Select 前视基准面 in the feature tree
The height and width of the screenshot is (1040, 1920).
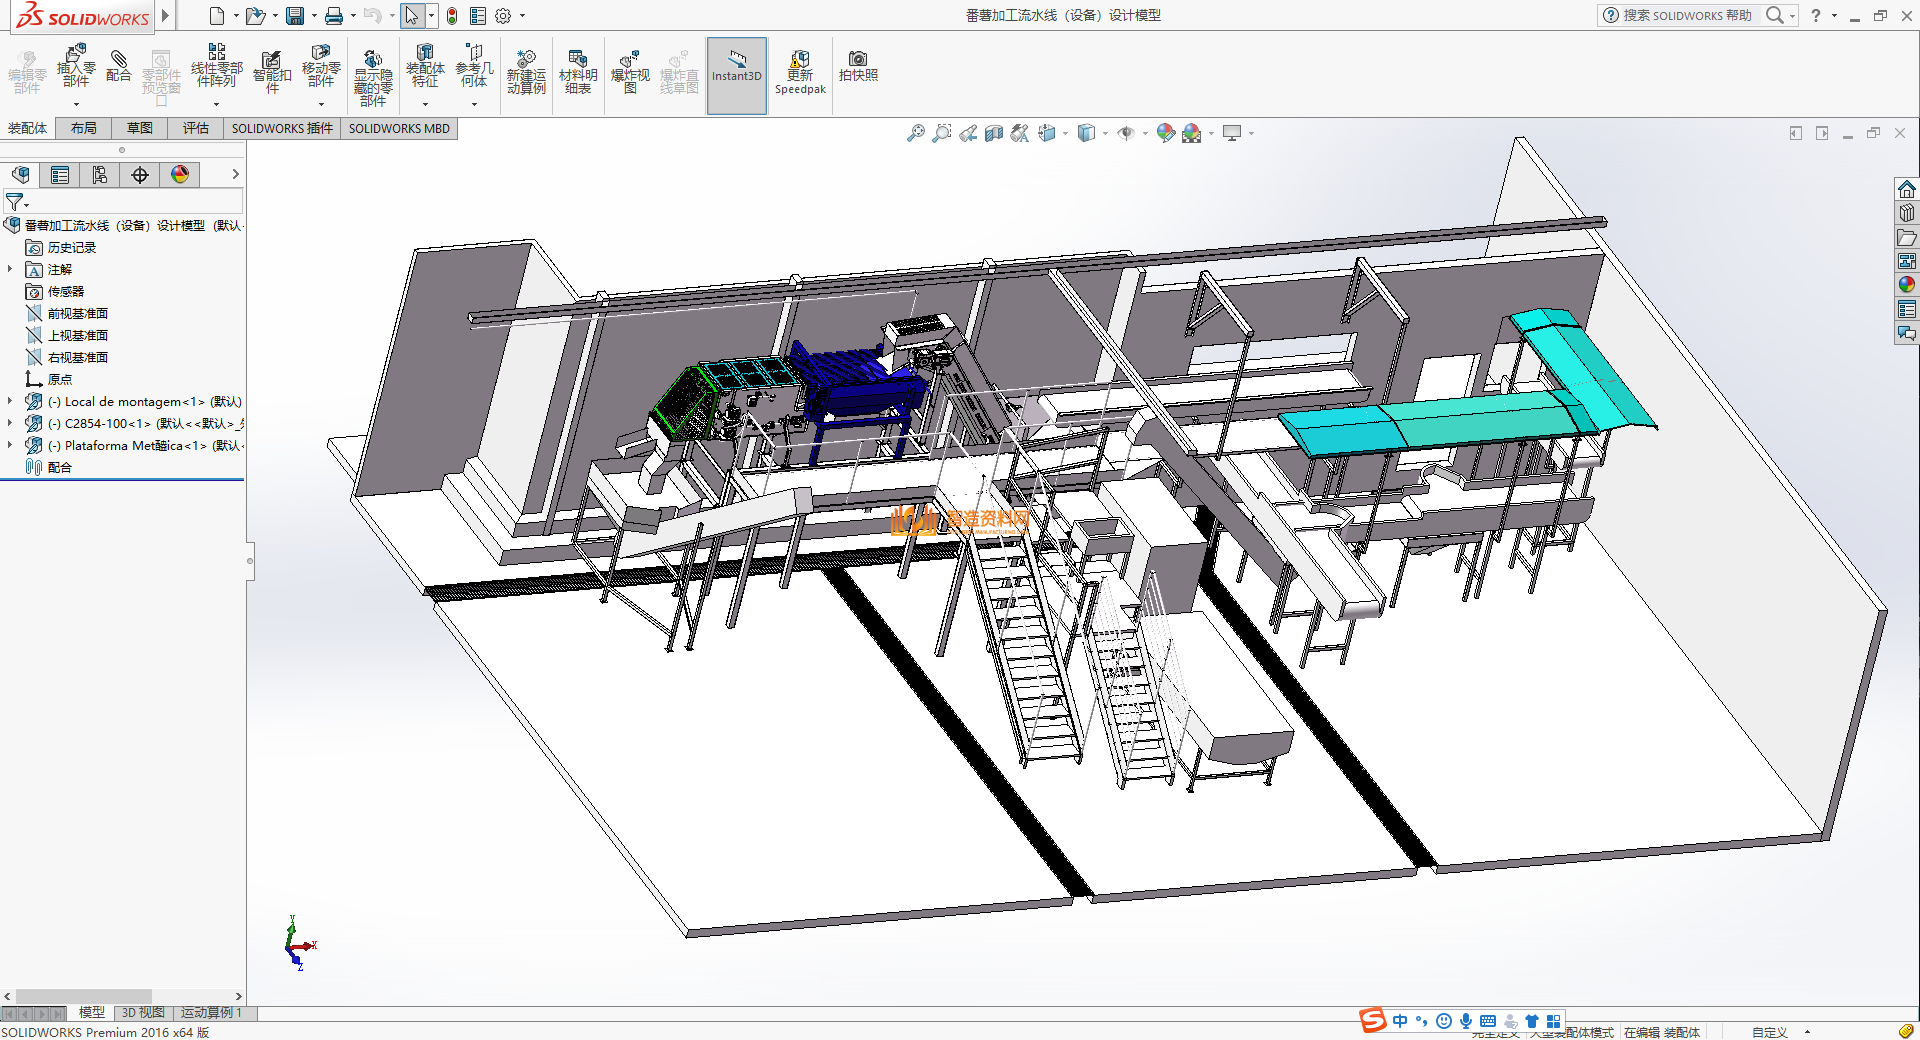click(77, 313)
